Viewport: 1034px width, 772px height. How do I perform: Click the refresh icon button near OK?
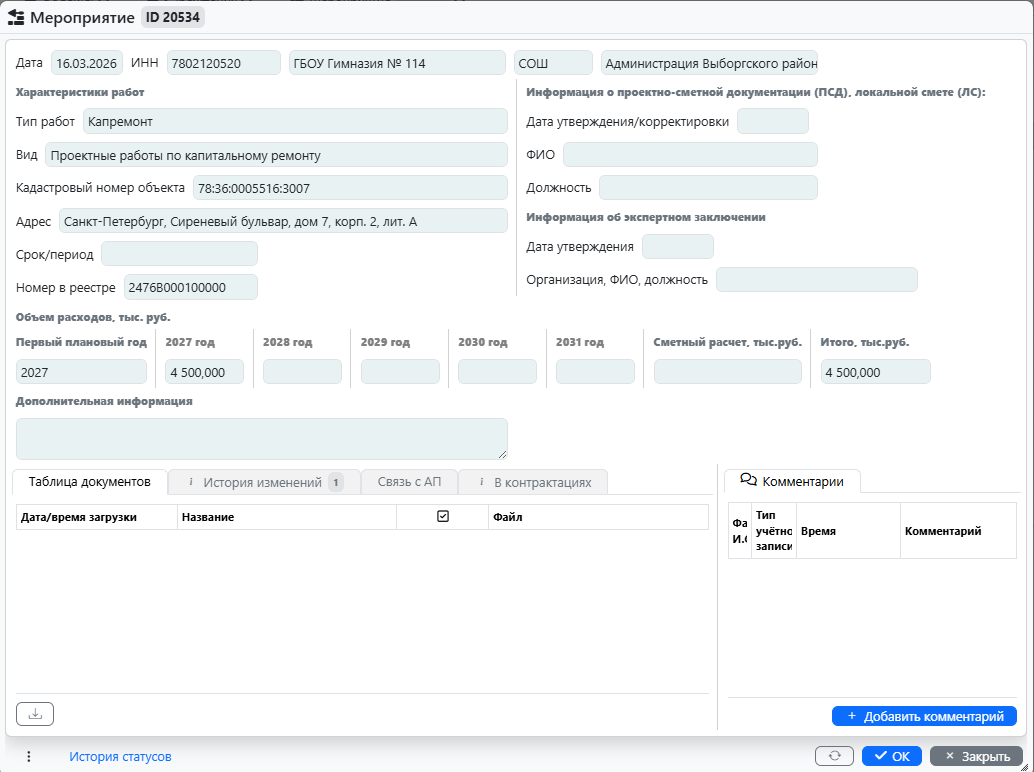pos(835,756)
